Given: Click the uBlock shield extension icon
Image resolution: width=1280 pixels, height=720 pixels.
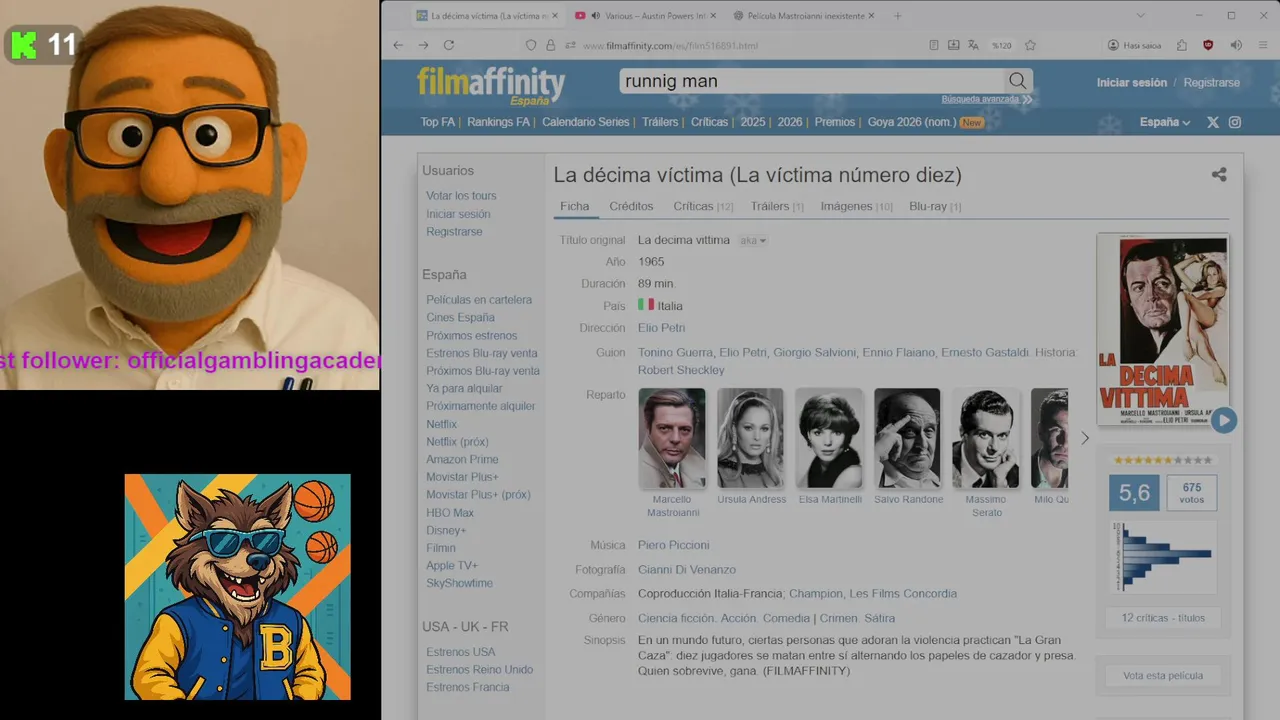Looking at the screenshot, I should coord(1208,45).
